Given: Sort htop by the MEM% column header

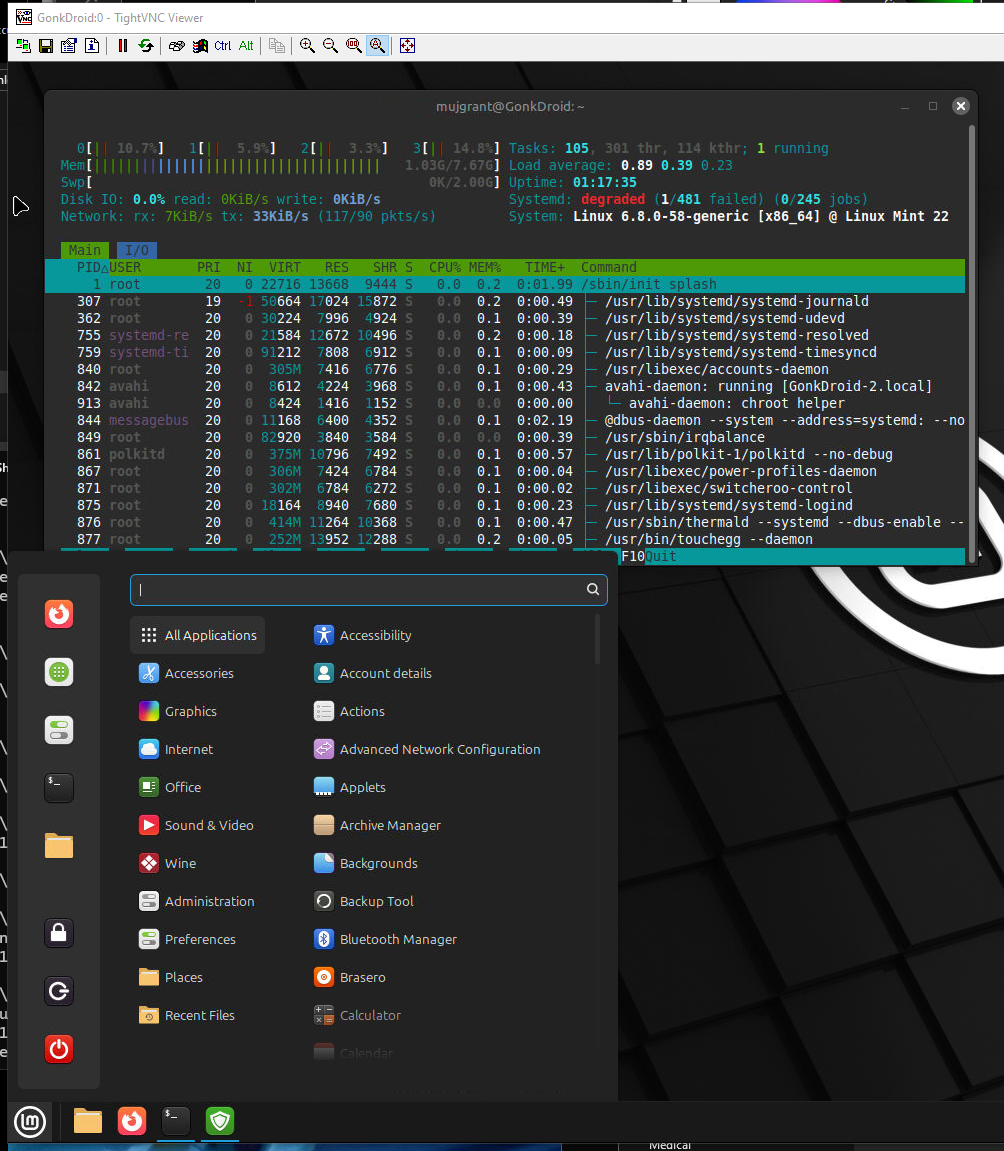Looking at the screenshot, I should click(484, 267).
